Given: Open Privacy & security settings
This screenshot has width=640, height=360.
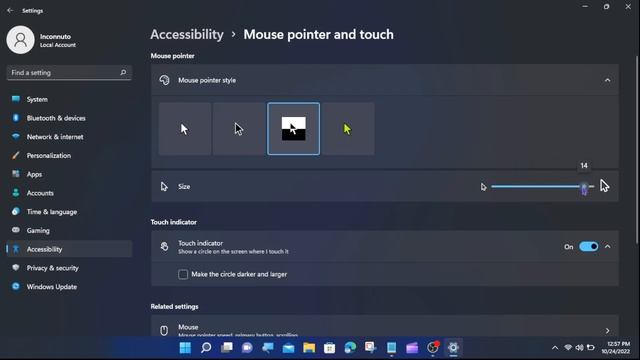Looking at the screenshot, I should point(69,268).
